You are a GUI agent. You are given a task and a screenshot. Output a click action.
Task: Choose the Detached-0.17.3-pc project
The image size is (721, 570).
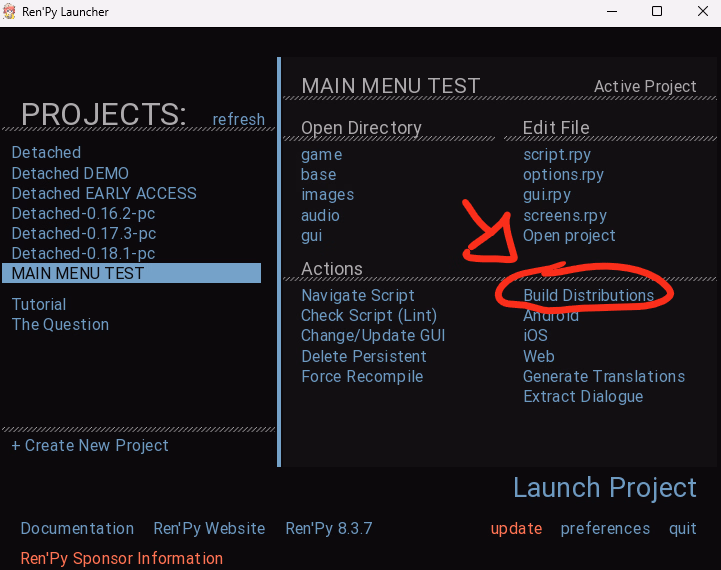click(84, 233)
